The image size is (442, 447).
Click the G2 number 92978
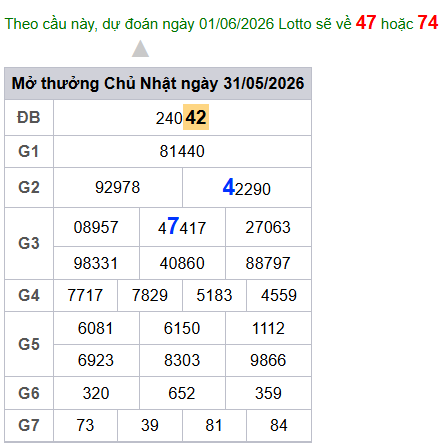[x=118, y=187]
